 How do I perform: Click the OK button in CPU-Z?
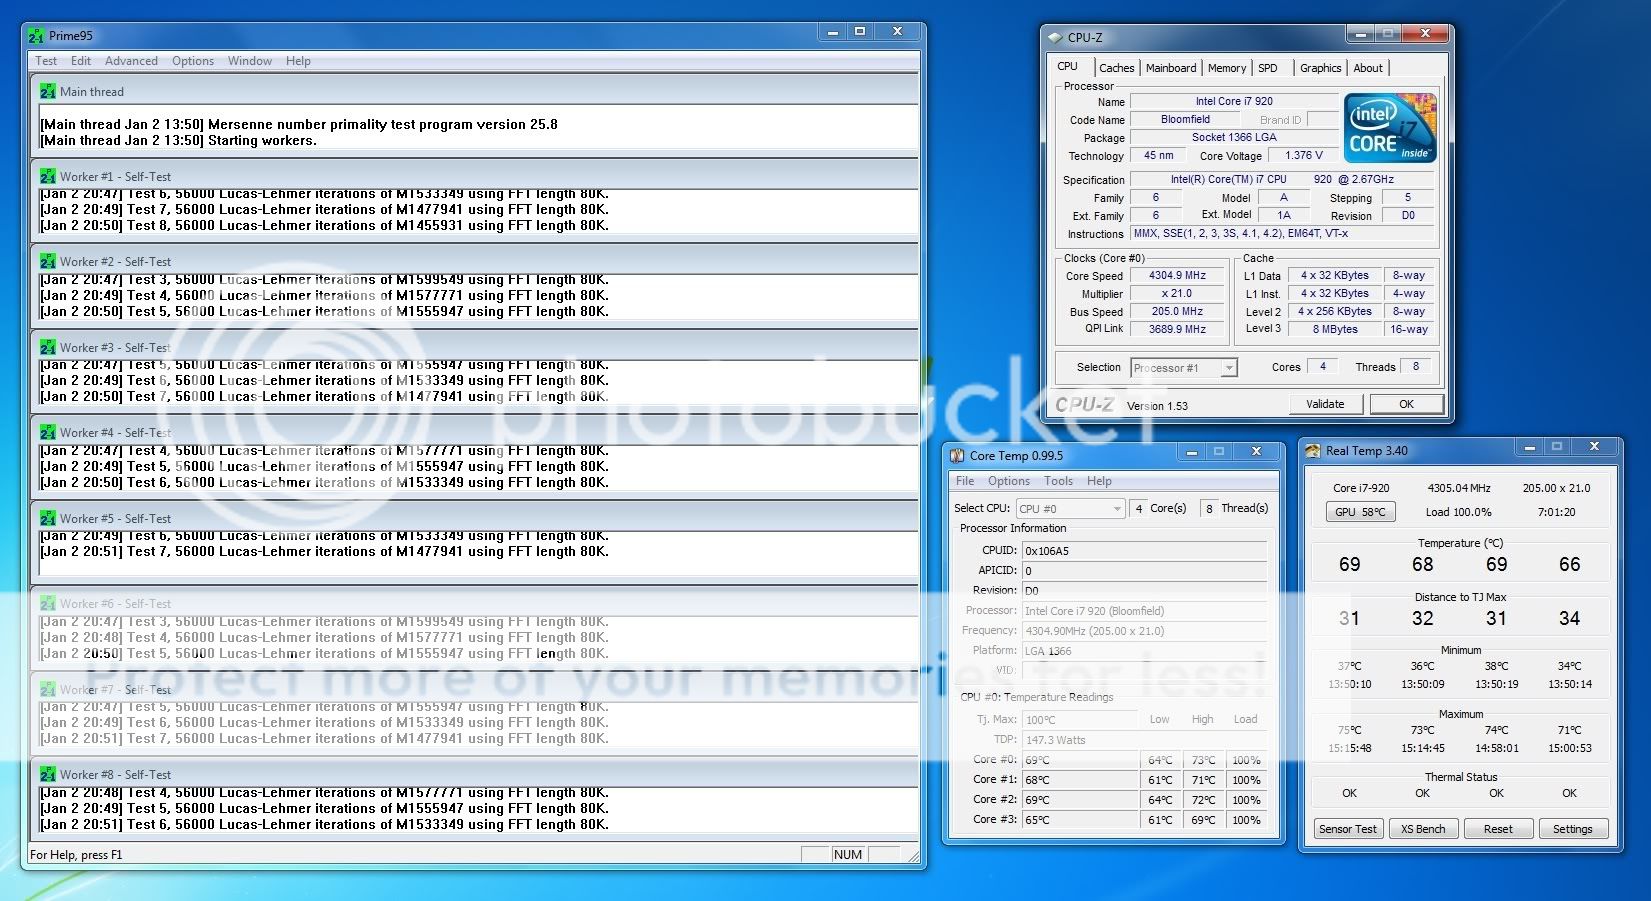(1406, 404)
